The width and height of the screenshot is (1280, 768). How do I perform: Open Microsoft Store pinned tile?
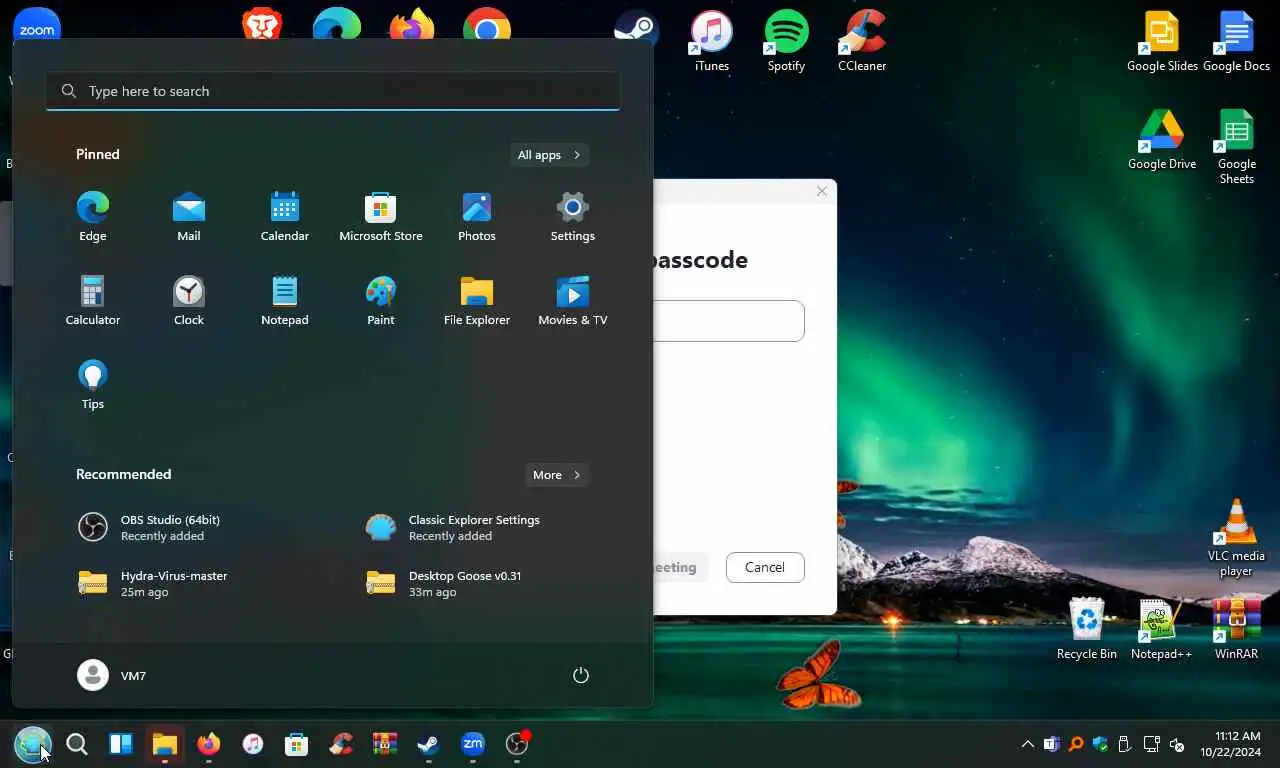[x=380, y=217]
